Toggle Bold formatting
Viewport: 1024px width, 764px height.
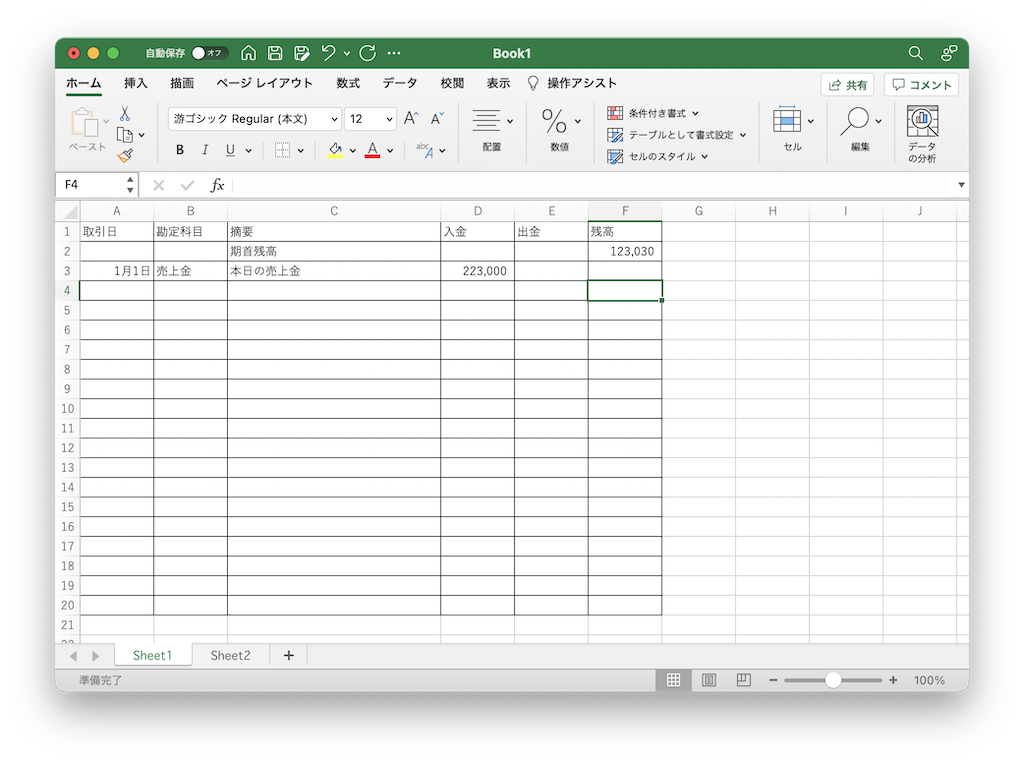pyautogui.click(x=180, y=150)
